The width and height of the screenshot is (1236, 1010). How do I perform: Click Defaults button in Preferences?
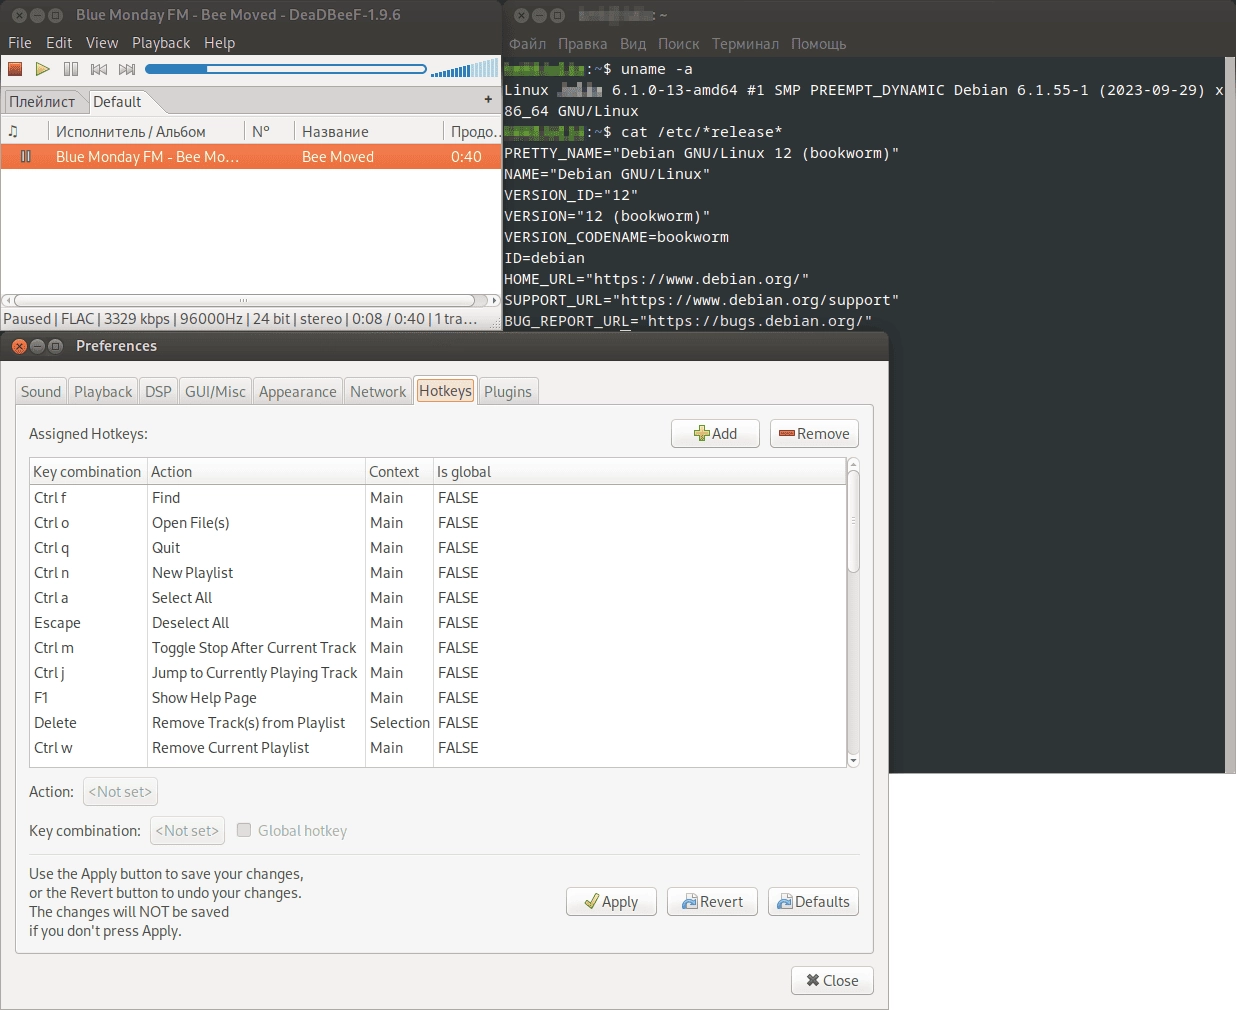813,902
